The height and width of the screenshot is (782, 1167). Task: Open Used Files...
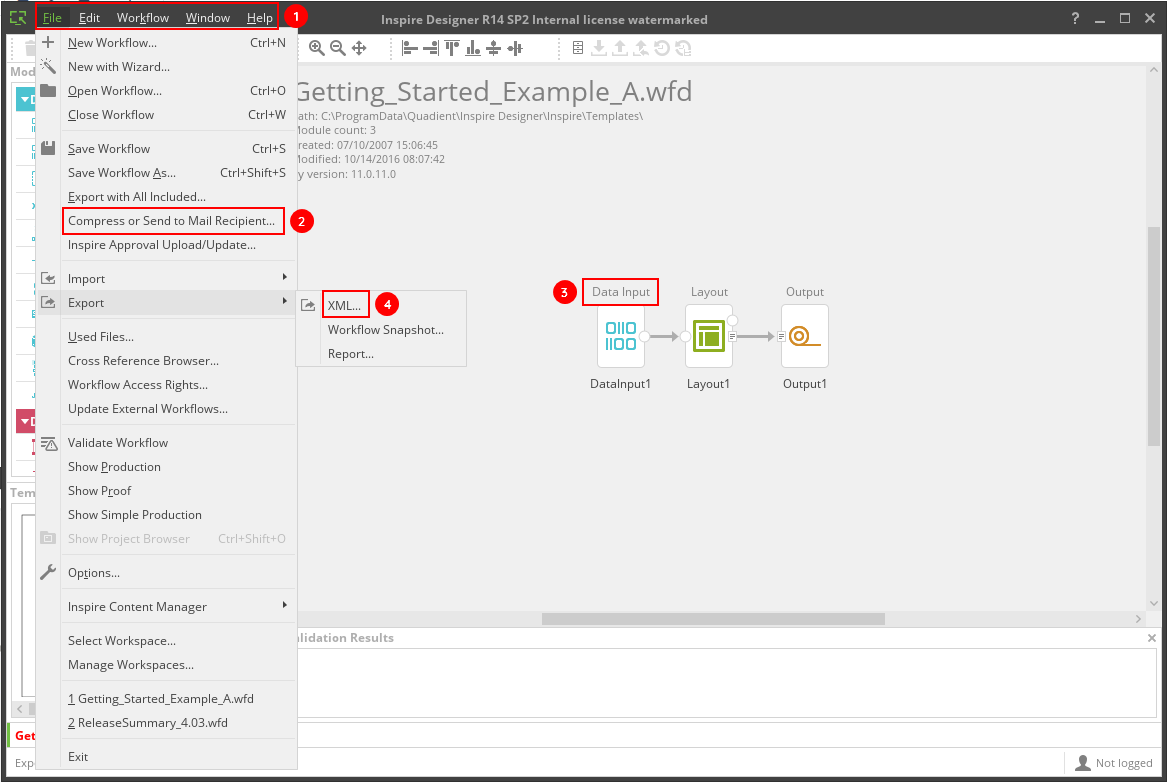[167, 337]
